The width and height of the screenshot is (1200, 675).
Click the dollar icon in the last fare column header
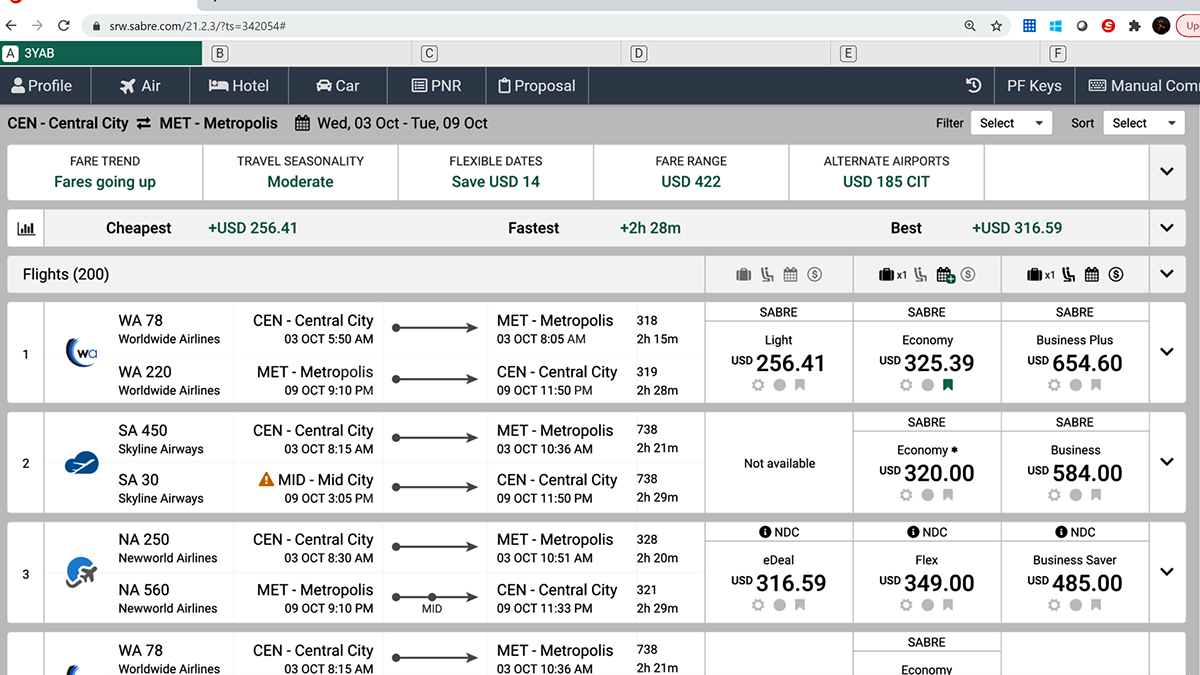click(x=1116, y=275)
